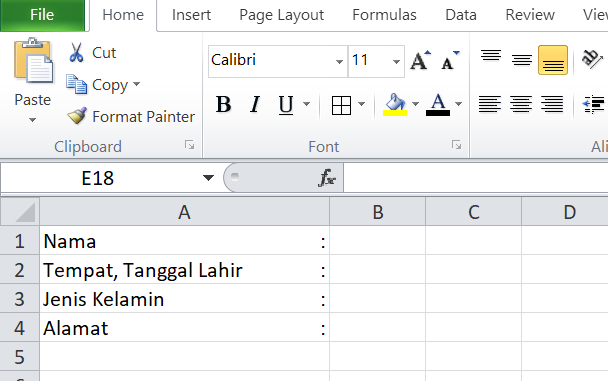Click the Cut scissors button
Screen dimensions: 608x381
point(92,53)
